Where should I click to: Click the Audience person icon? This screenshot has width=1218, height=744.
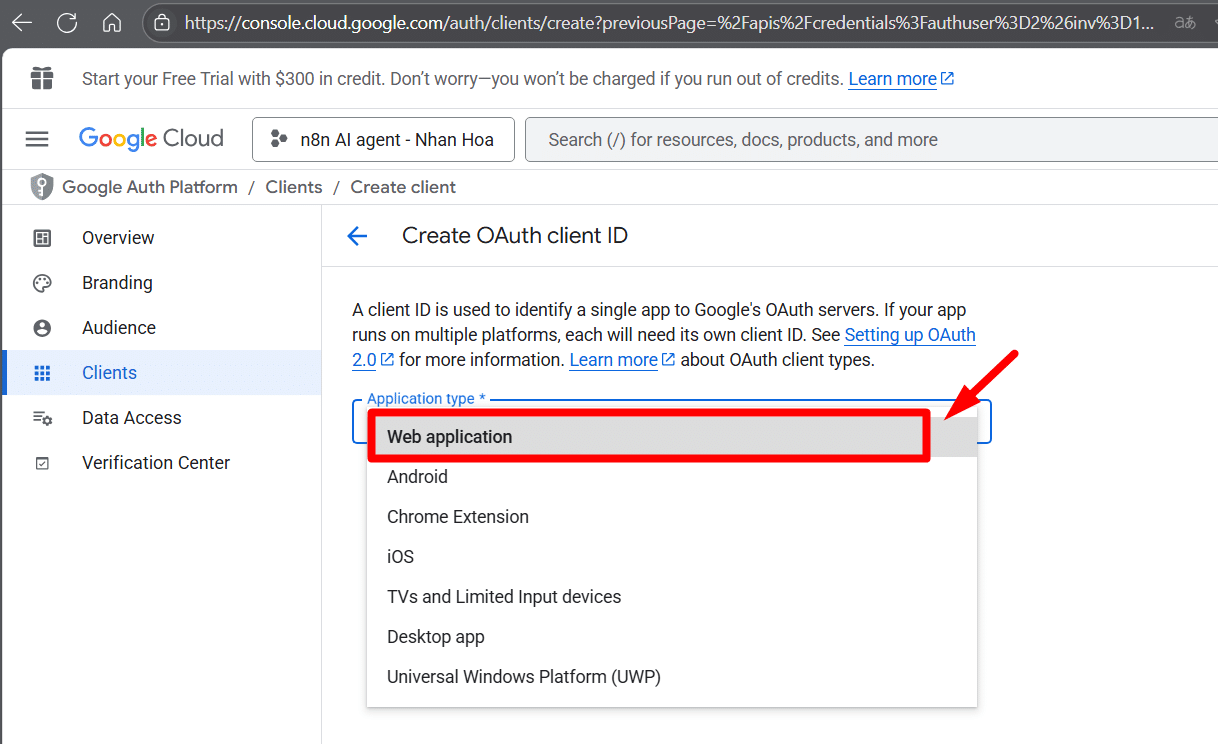42,328
